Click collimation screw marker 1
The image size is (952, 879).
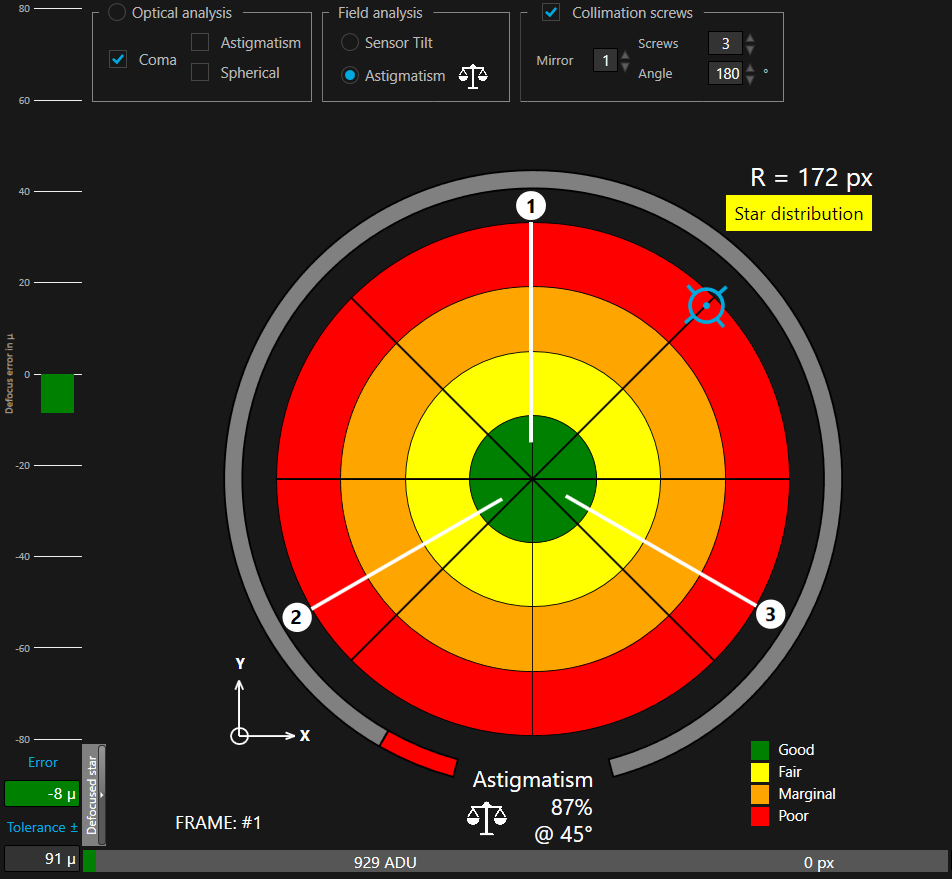tap(531, 206)
